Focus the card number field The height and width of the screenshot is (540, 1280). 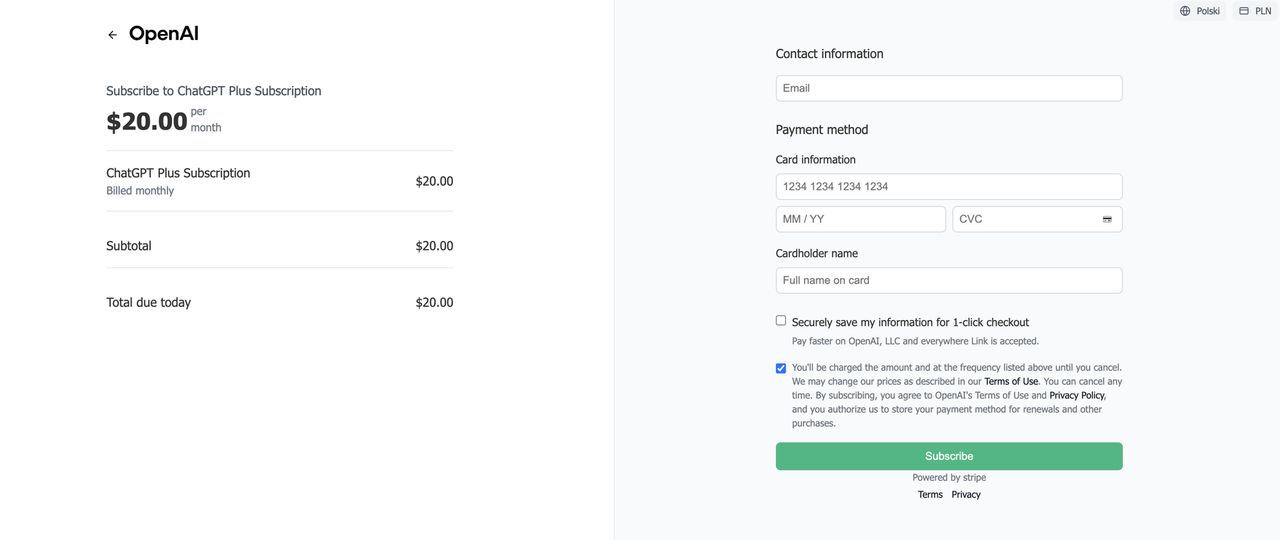click(949, 187)
